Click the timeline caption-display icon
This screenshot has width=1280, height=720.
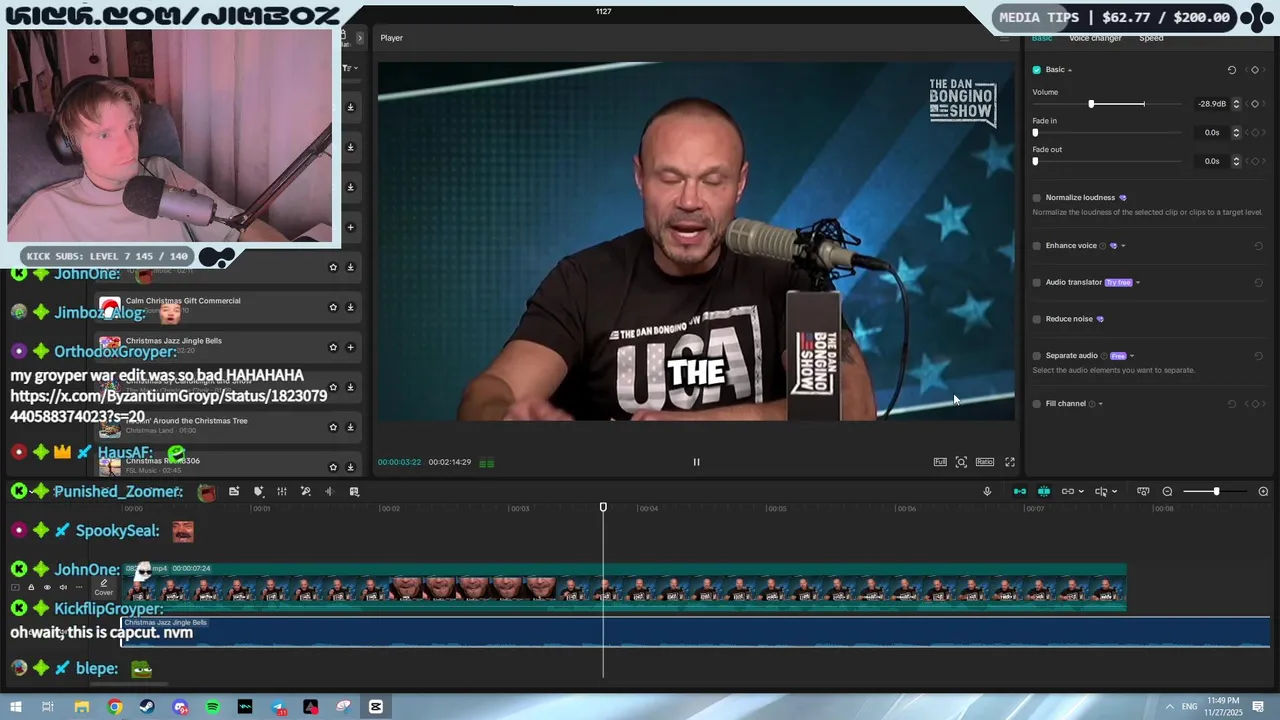(x=1143, y=491)
